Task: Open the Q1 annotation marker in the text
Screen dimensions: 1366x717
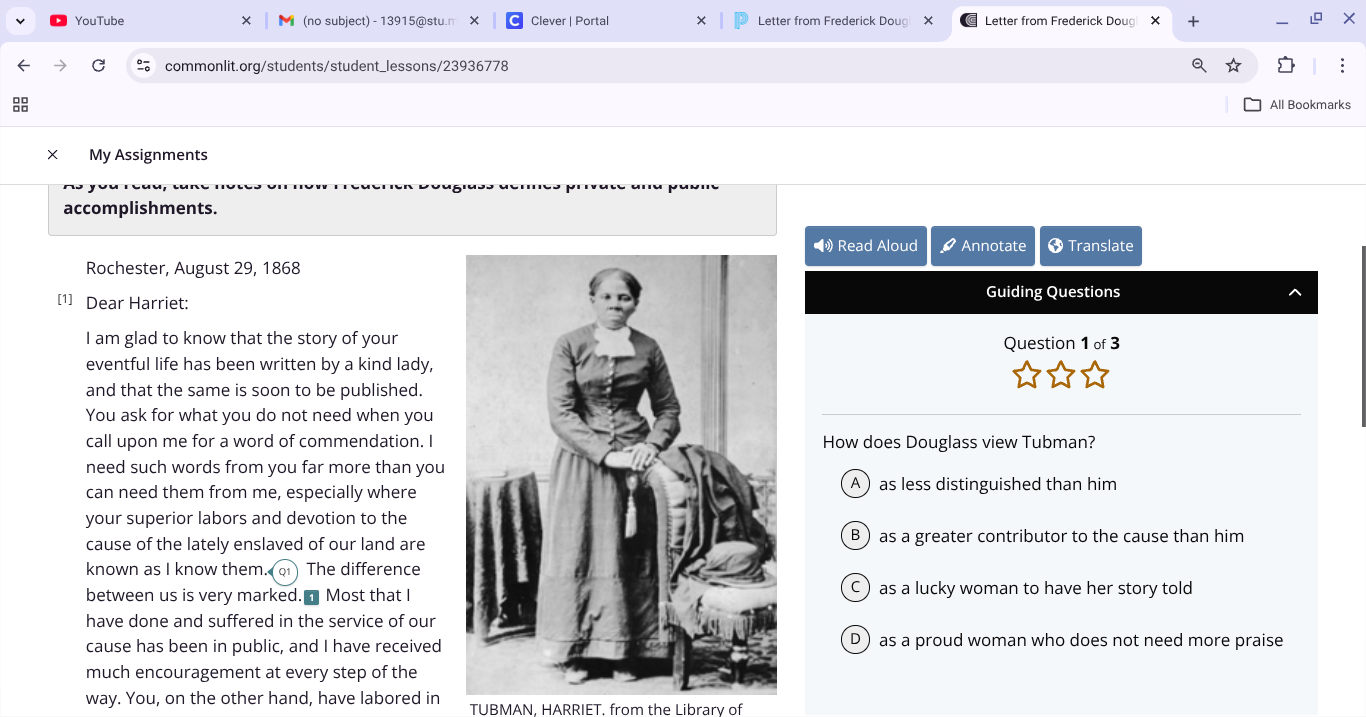Action: pos(284,572)
